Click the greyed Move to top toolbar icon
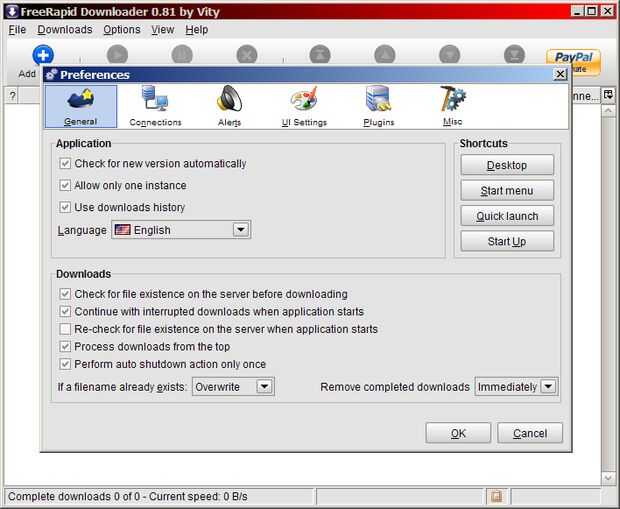Viewport: 620px width, 509px height. pos(320,55)
